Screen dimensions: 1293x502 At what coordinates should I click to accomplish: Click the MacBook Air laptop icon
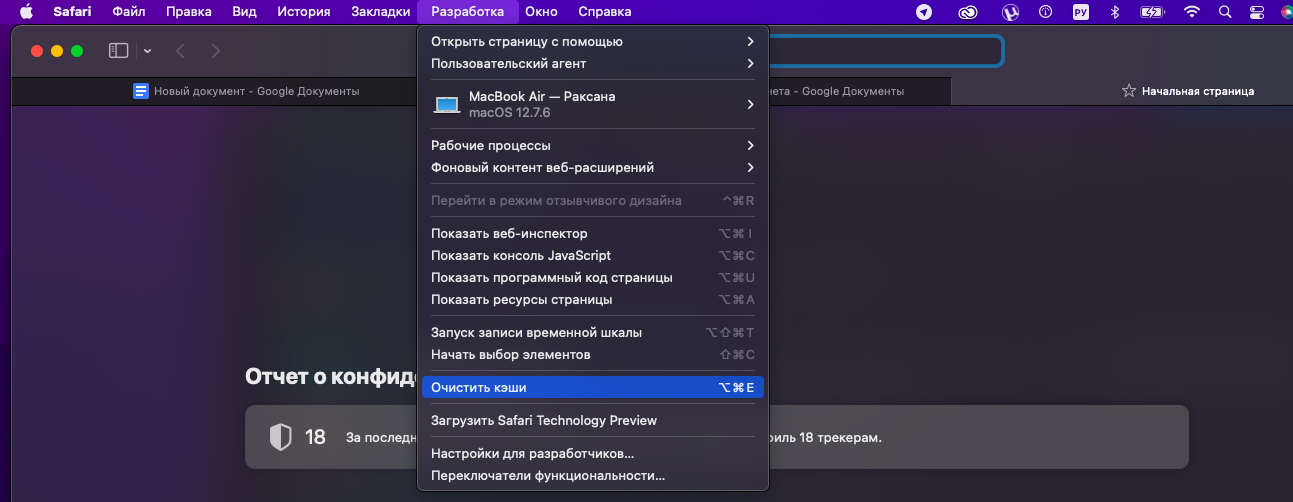coord(446,105)
